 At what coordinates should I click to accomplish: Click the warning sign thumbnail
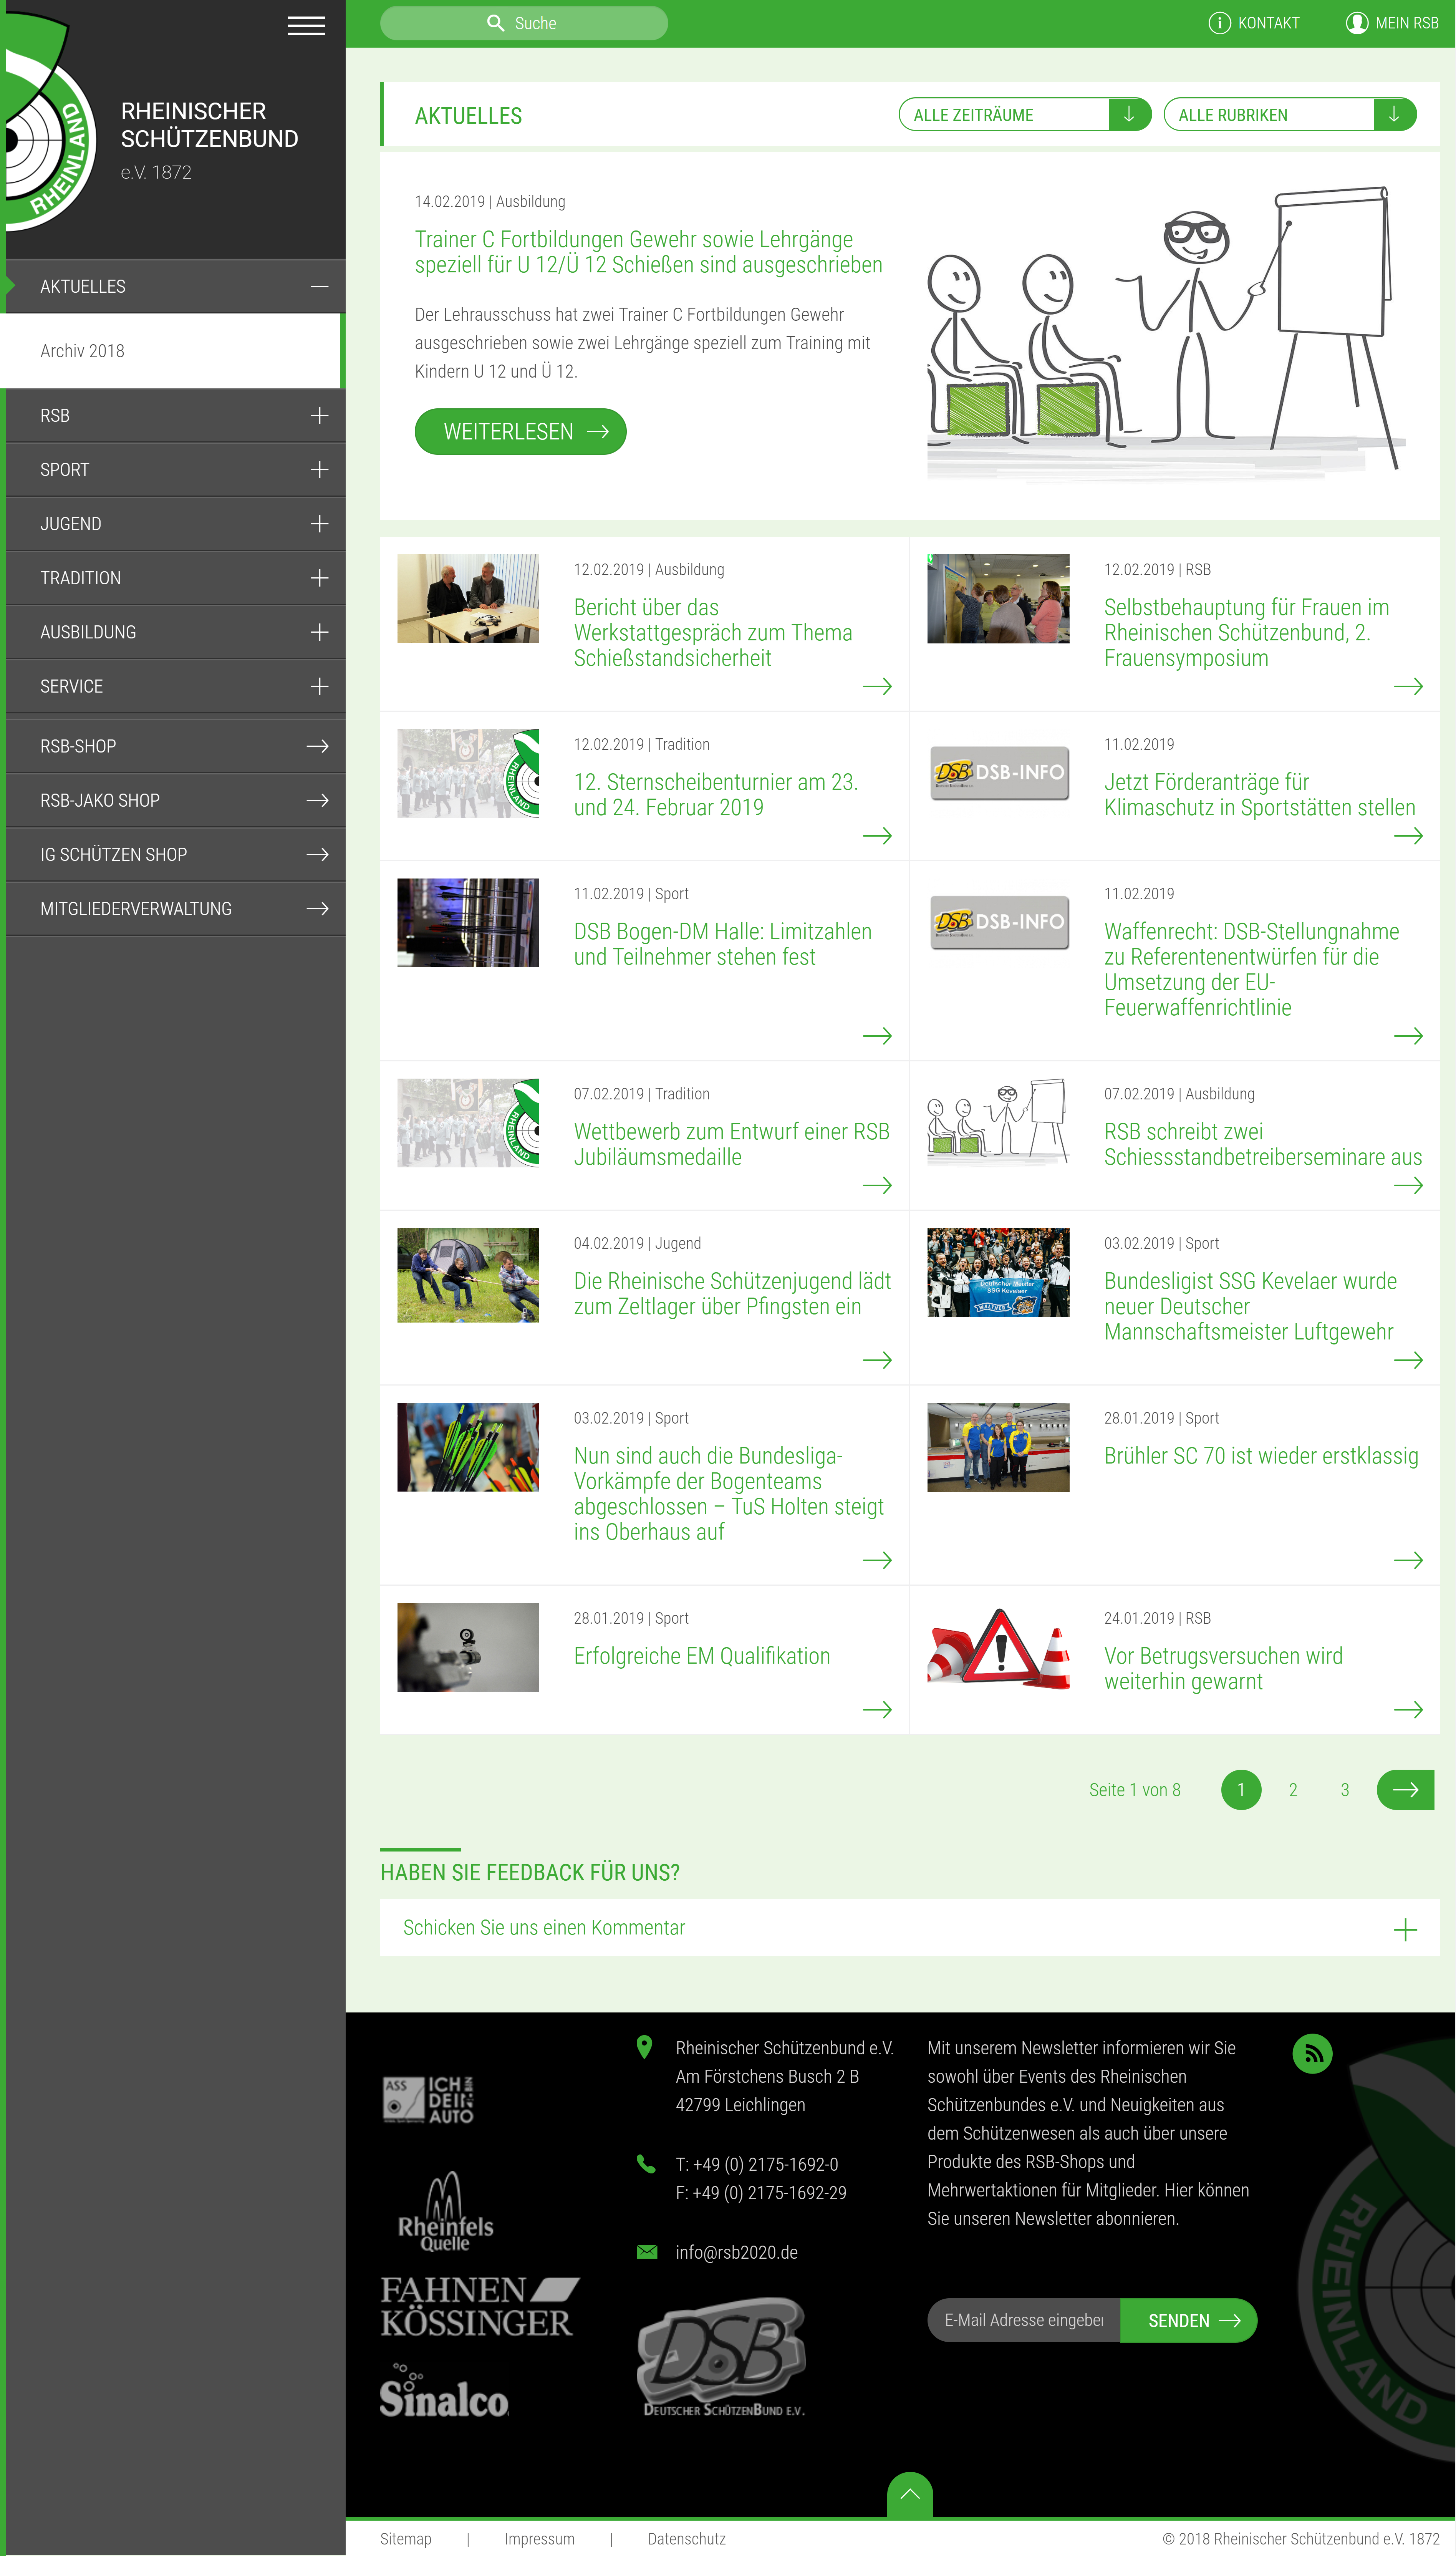tap(998, 1647)
